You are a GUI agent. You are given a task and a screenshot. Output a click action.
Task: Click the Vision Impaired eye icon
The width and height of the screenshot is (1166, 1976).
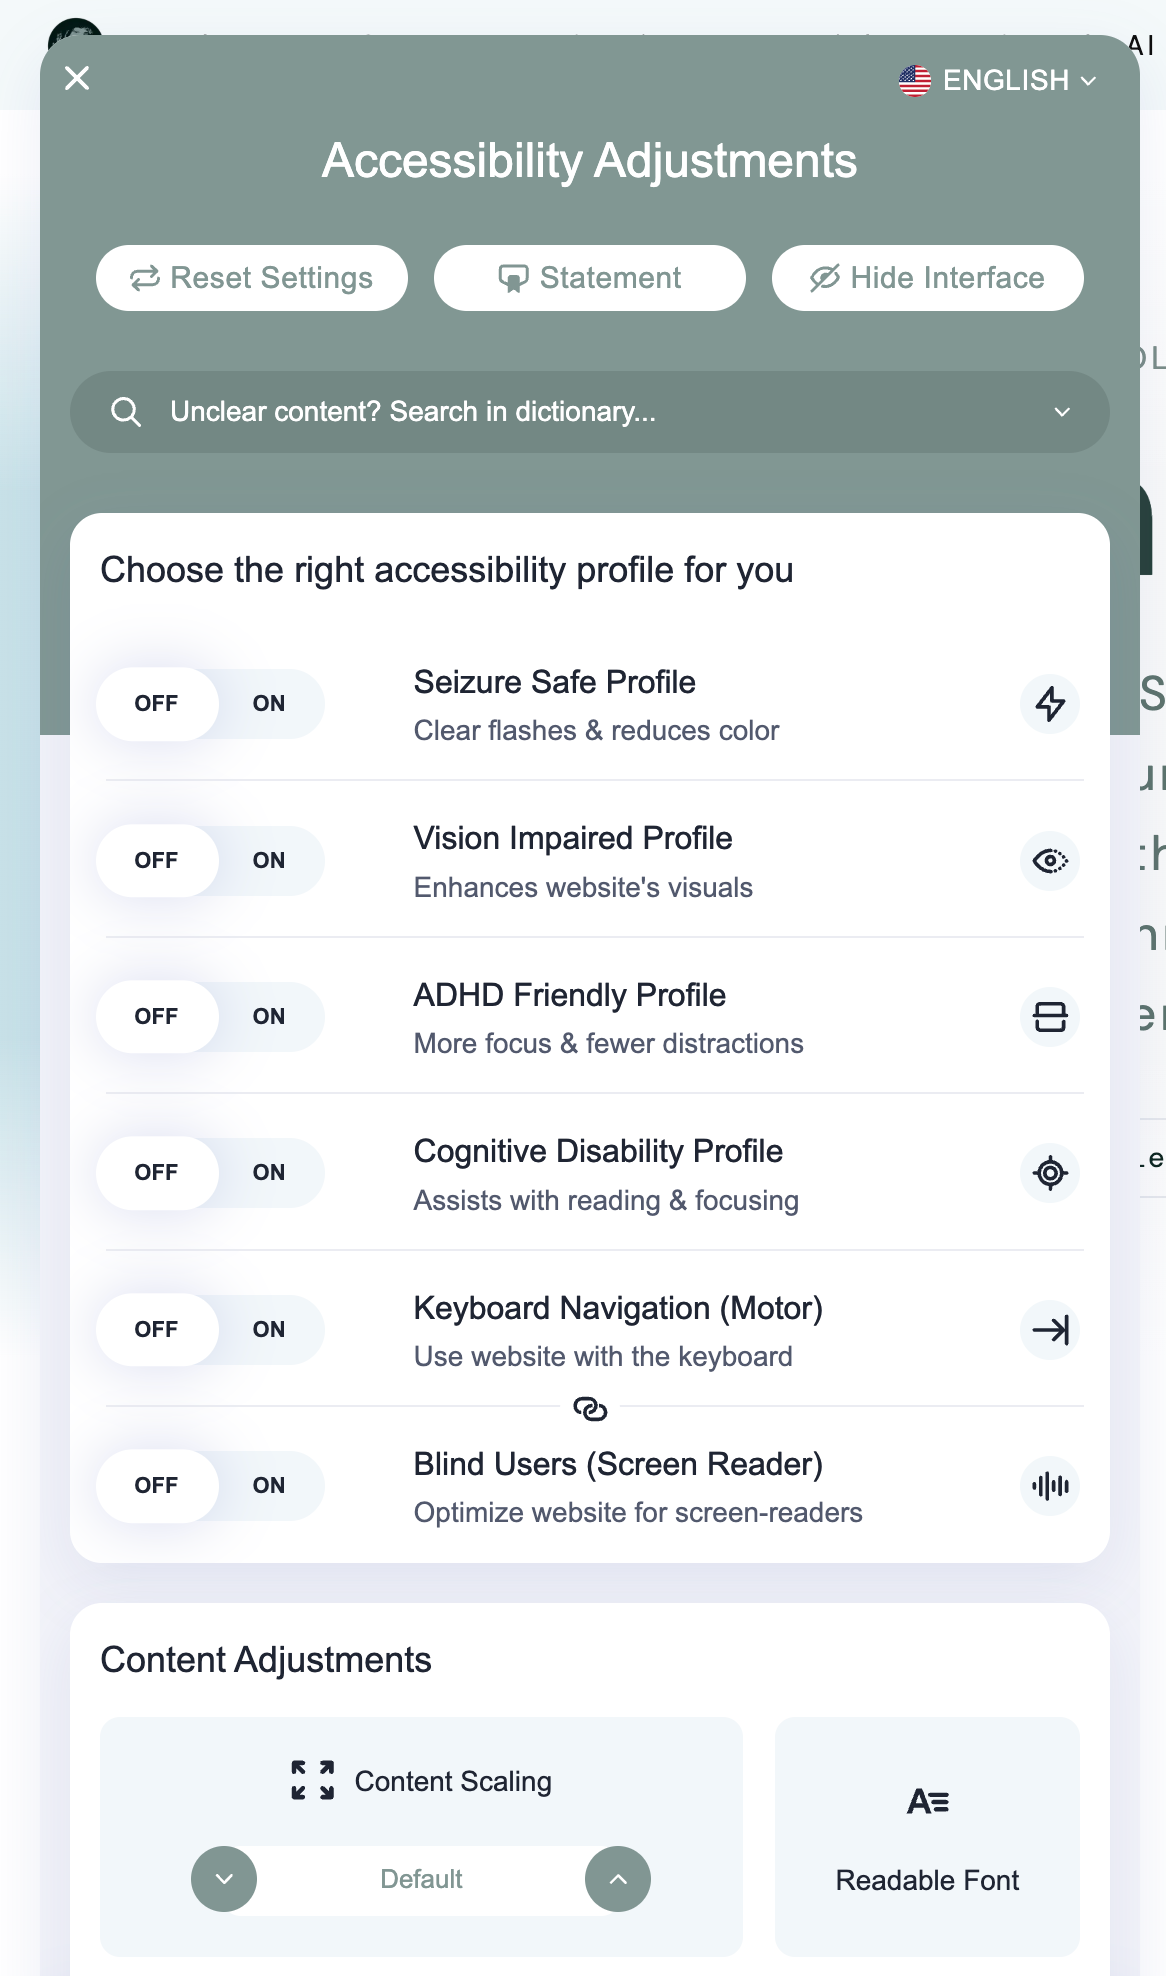click(1050, 860)
